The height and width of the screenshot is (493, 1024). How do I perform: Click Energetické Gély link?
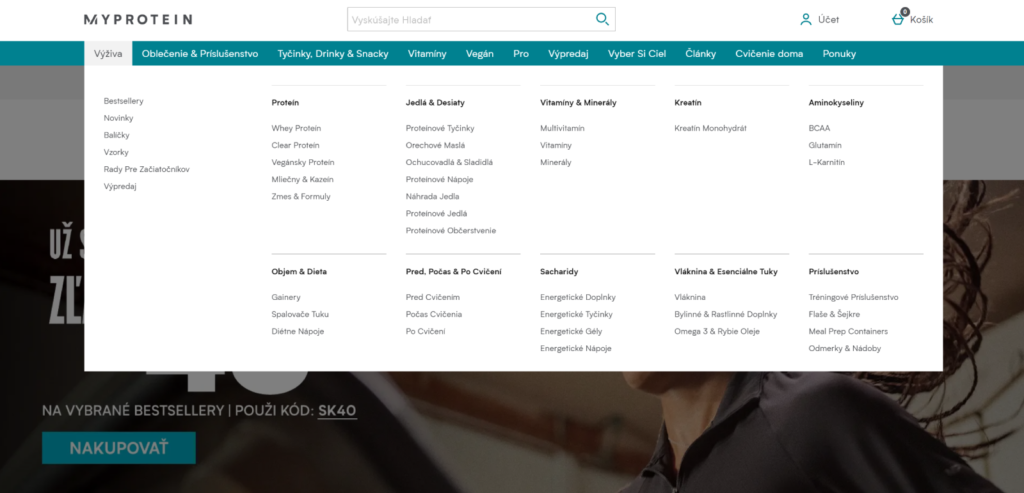(571, 331)
